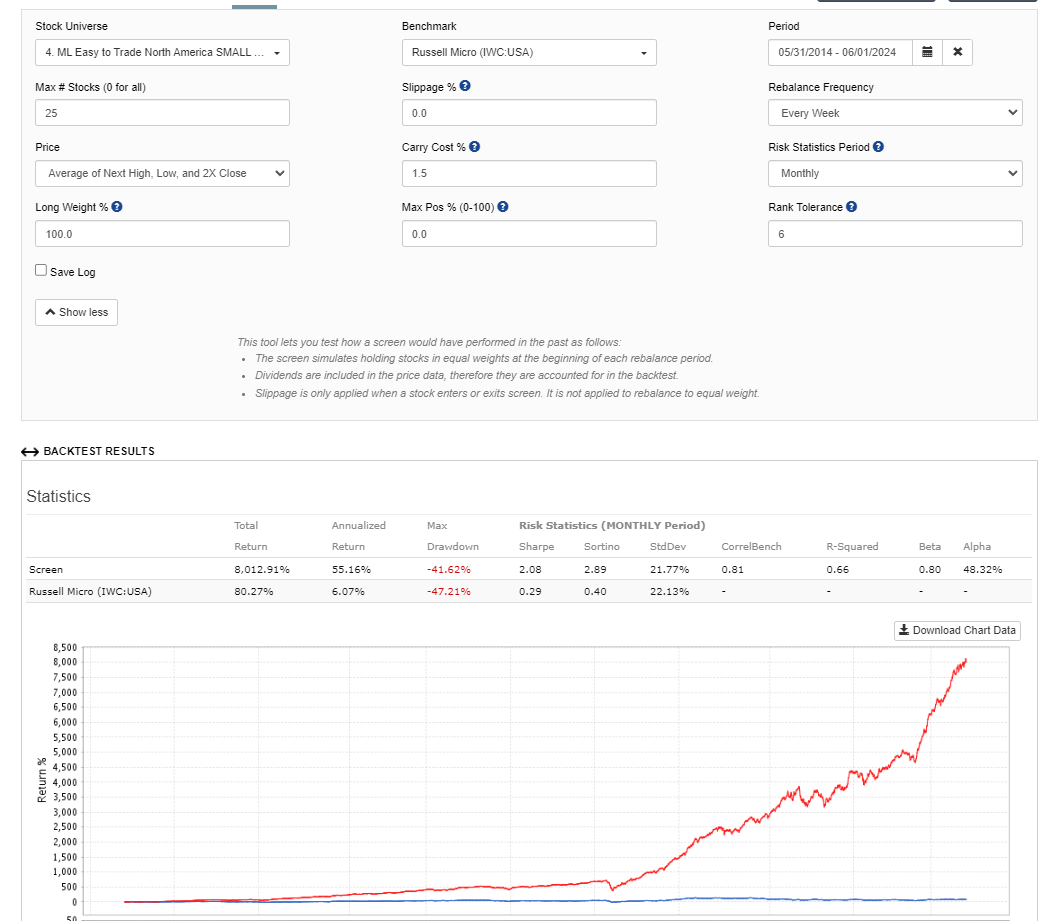Click the Max # Stocks input field

(162, 113)
